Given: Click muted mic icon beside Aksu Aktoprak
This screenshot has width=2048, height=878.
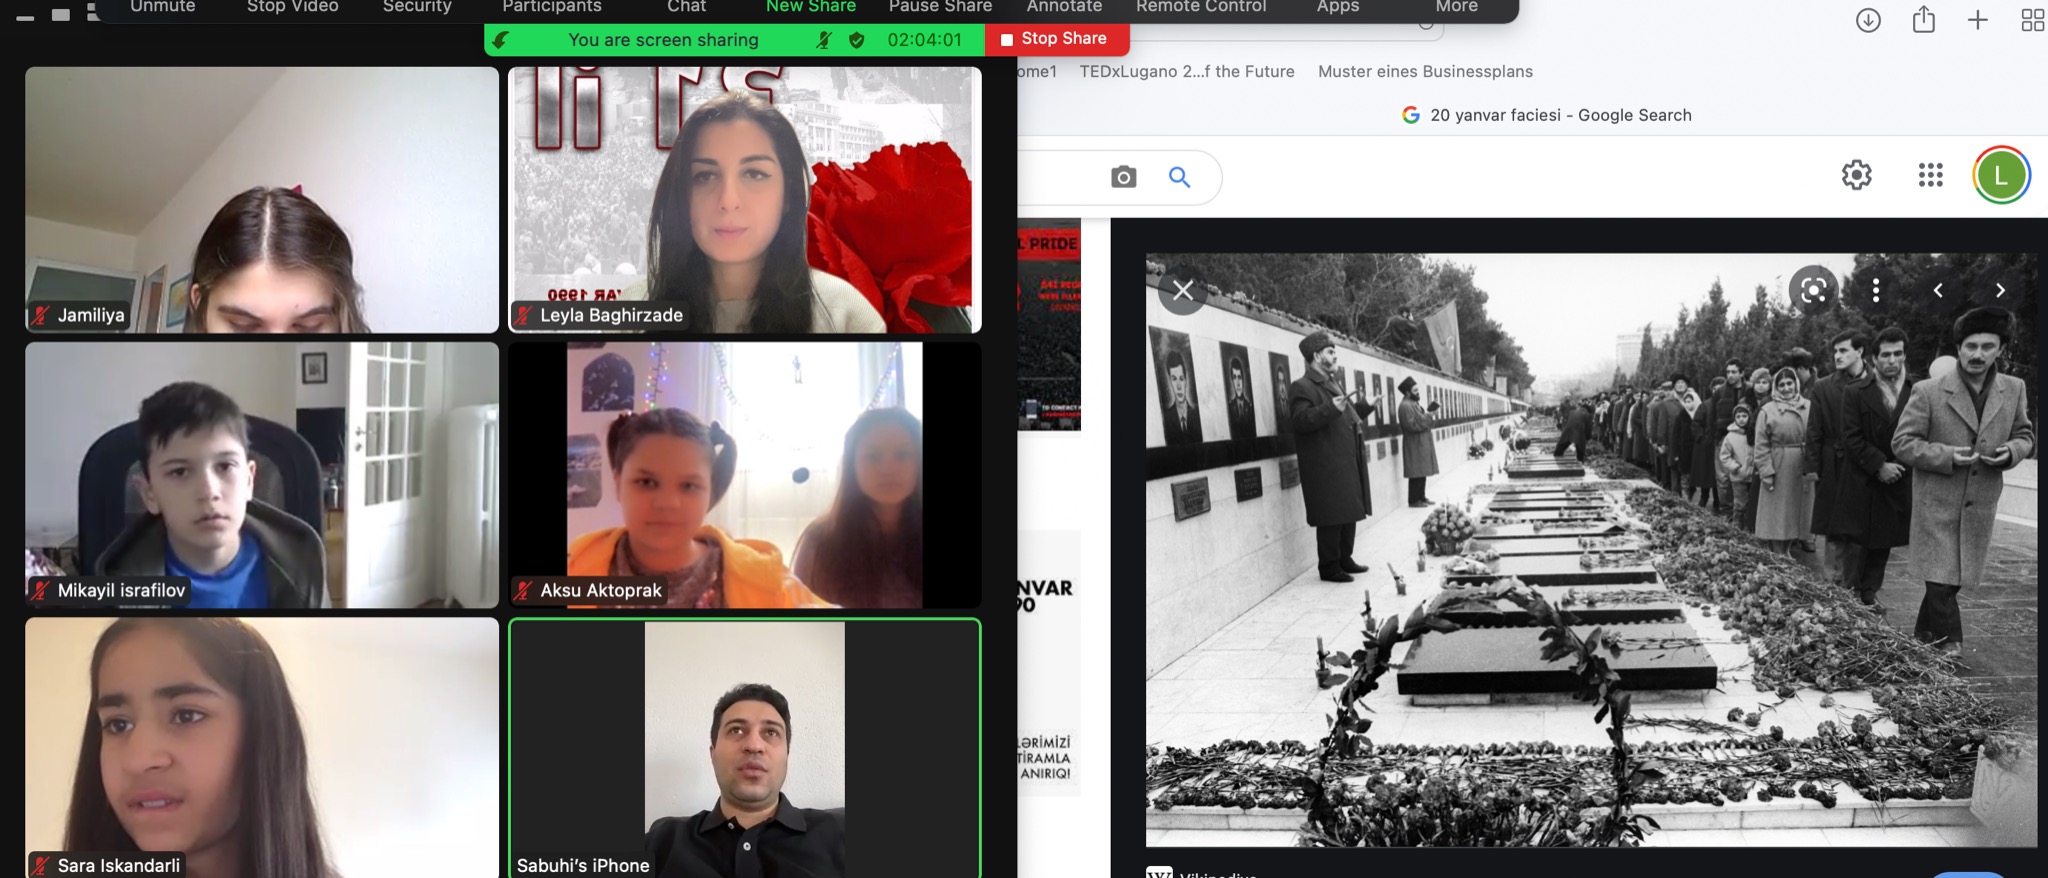Looking at the screenshot, I should [524, 590].
